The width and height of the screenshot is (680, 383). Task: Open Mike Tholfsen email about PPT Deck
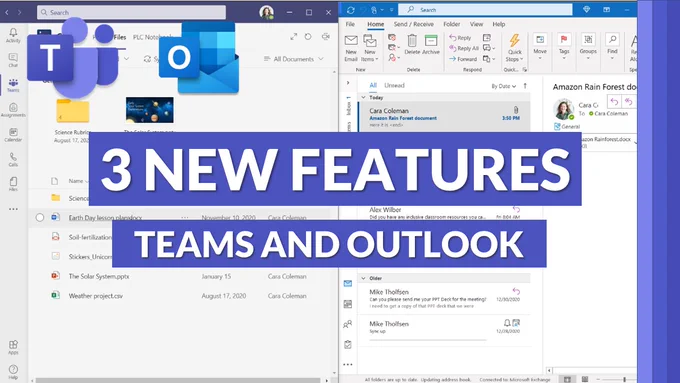[x=445, y=299]
